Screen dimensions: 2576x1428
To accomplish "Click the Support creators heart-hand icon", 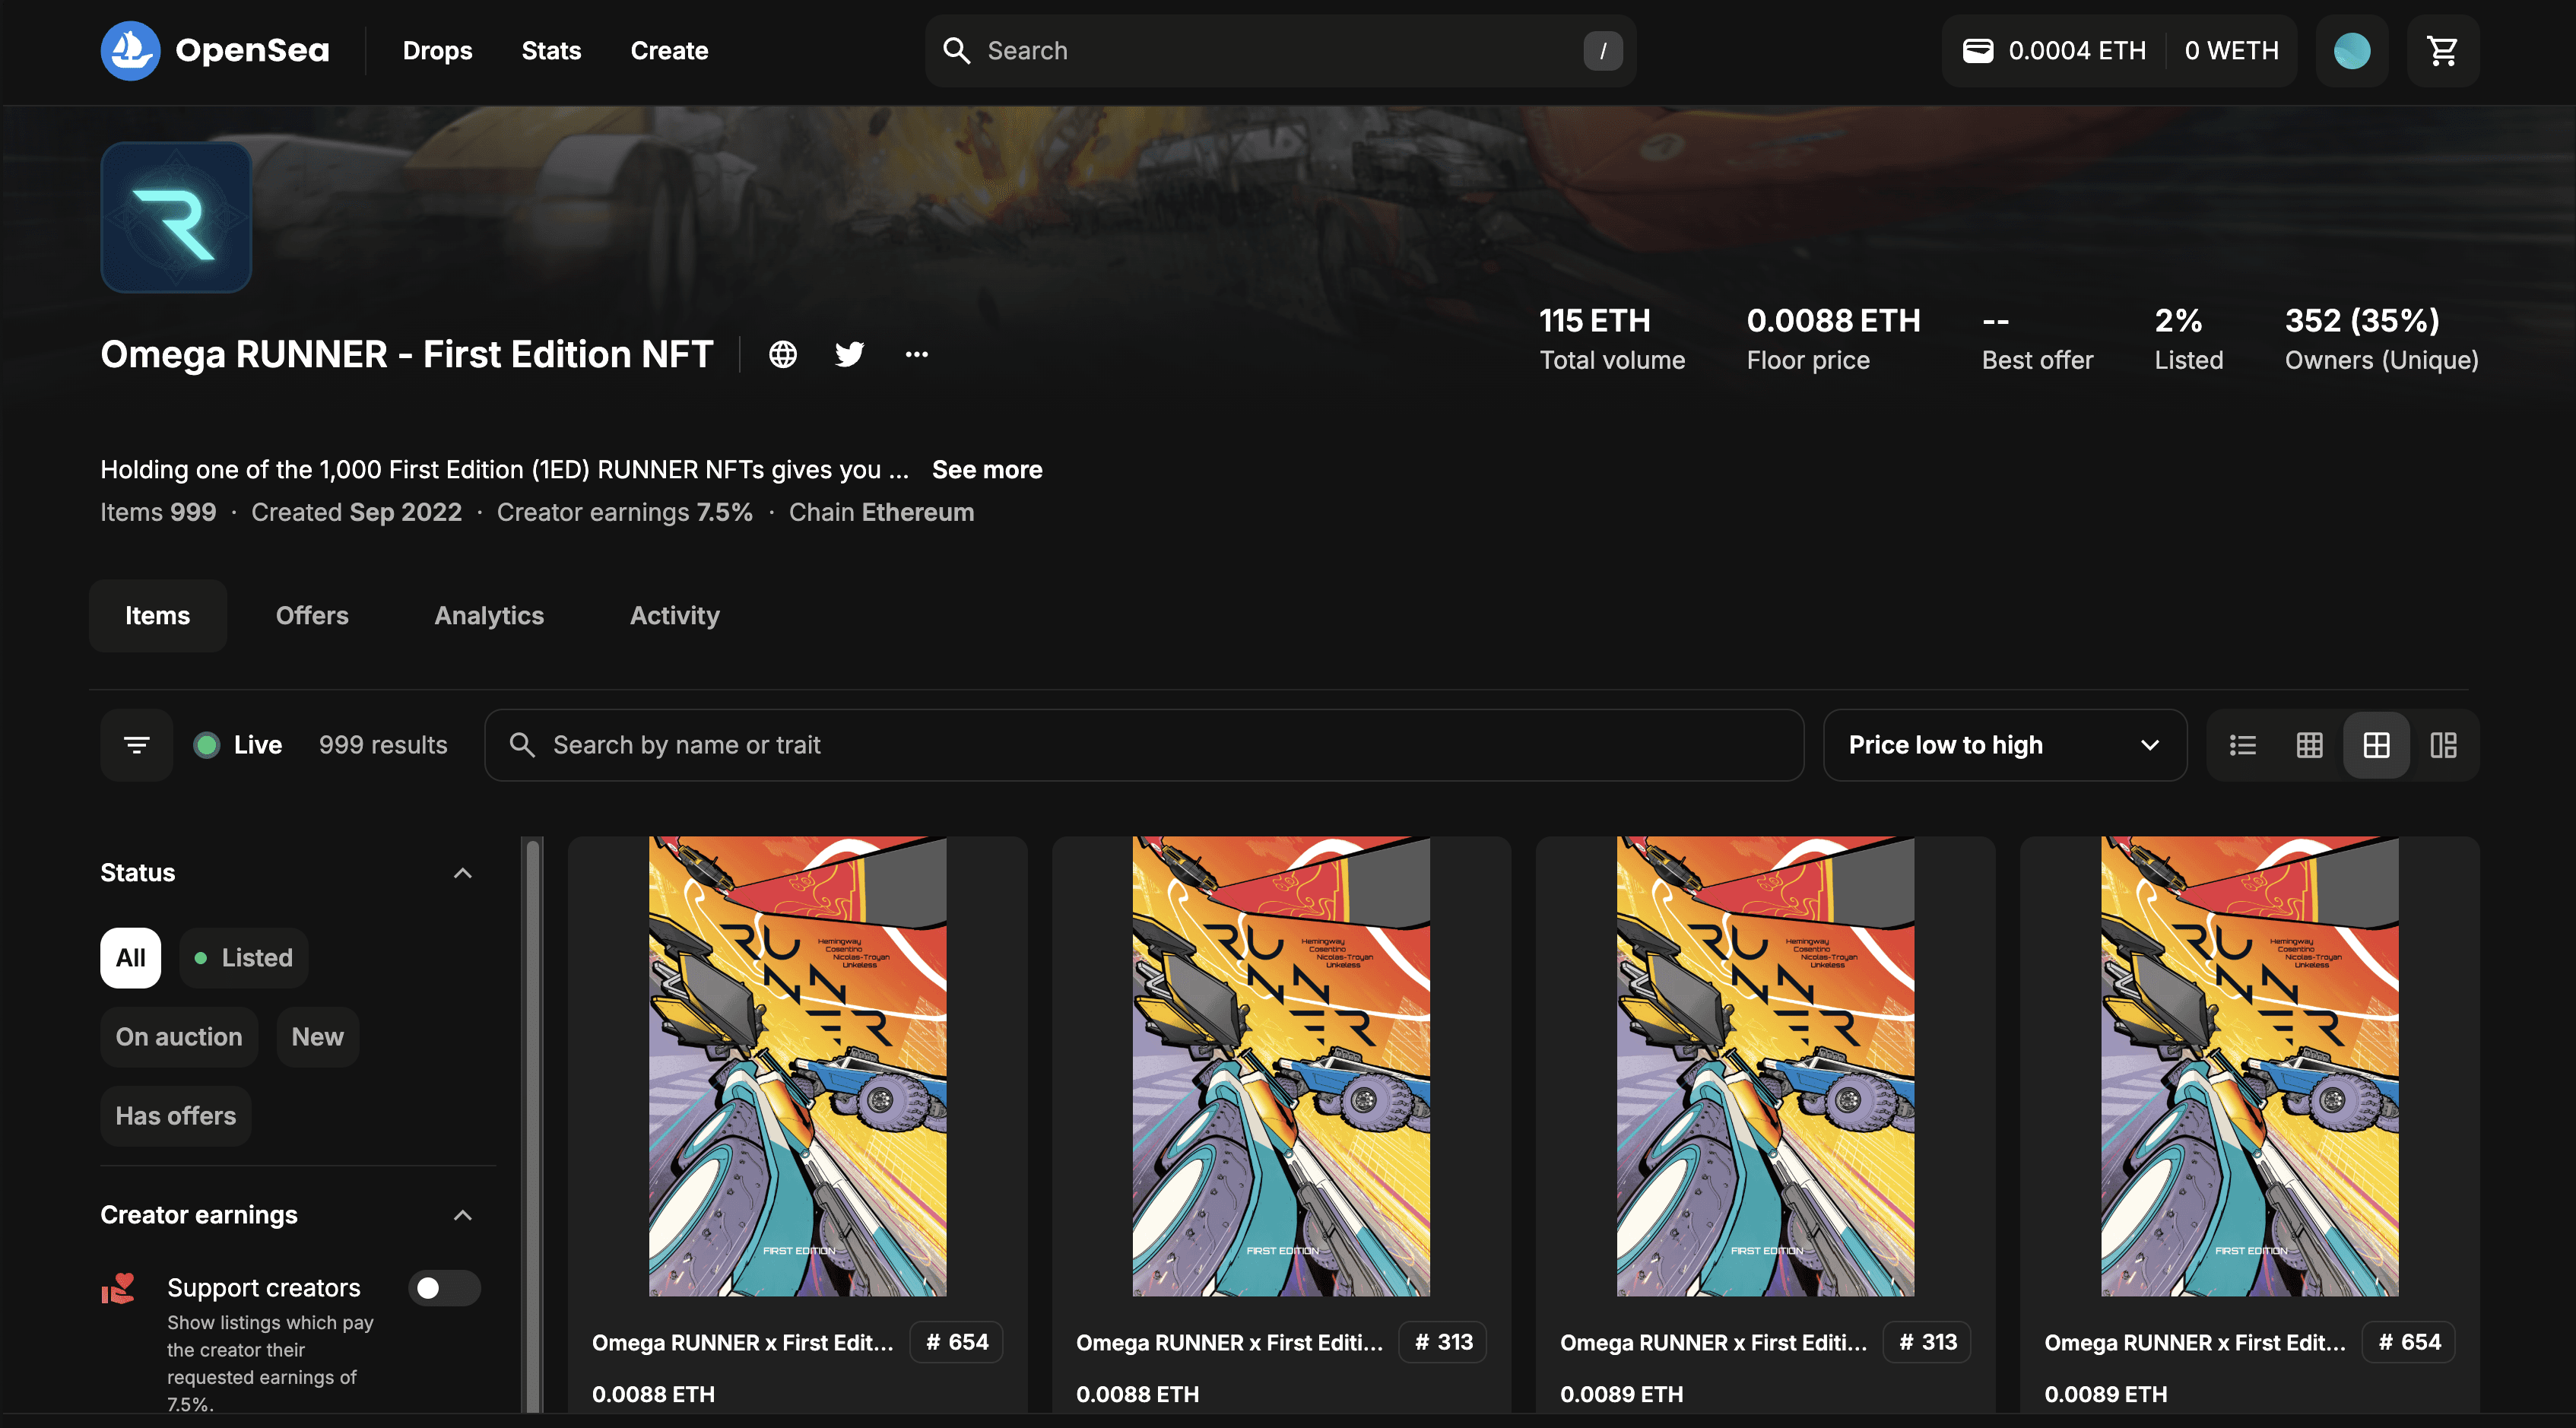I will pos(118,1288).
